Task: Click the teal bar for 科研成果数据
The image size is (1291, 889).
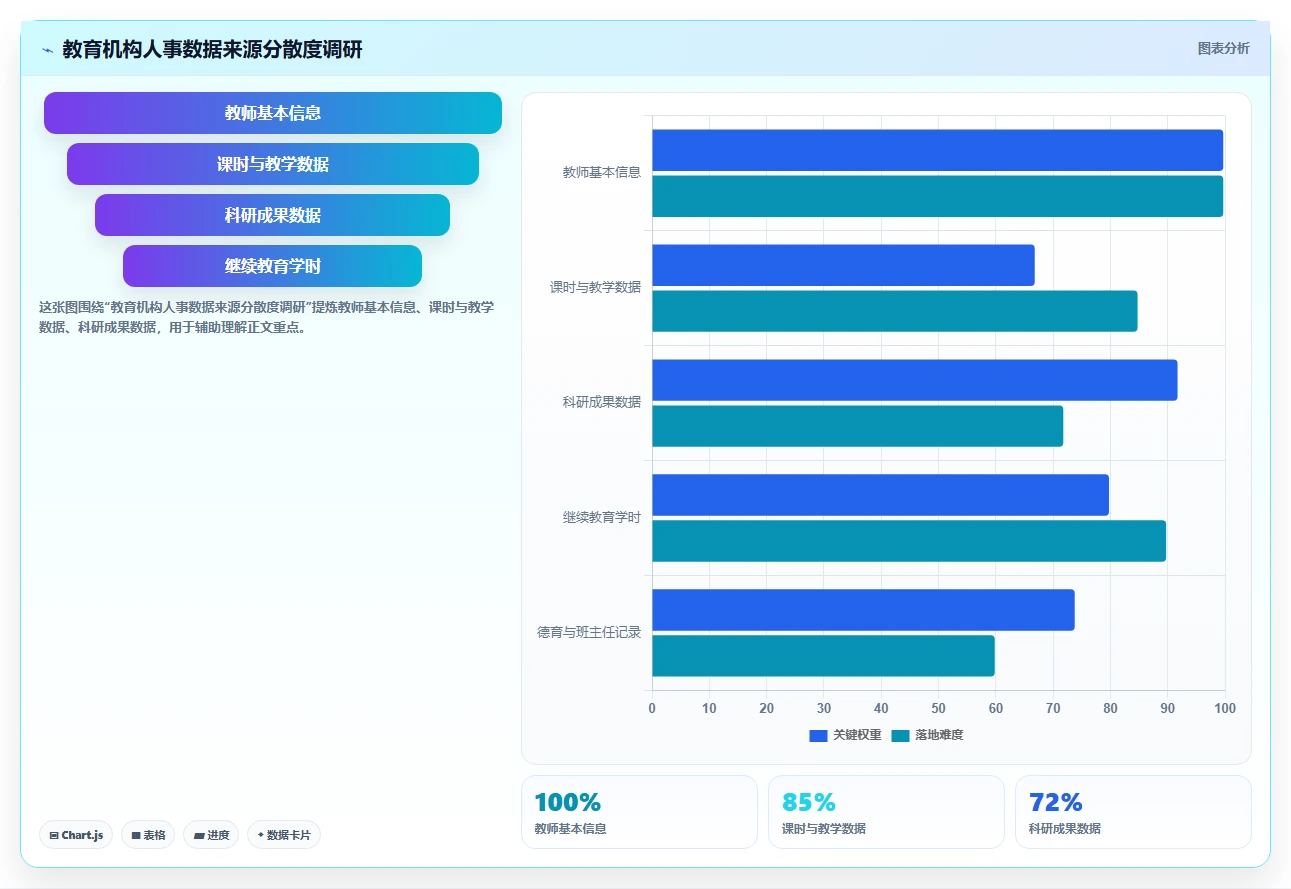Action: (858, 426)
